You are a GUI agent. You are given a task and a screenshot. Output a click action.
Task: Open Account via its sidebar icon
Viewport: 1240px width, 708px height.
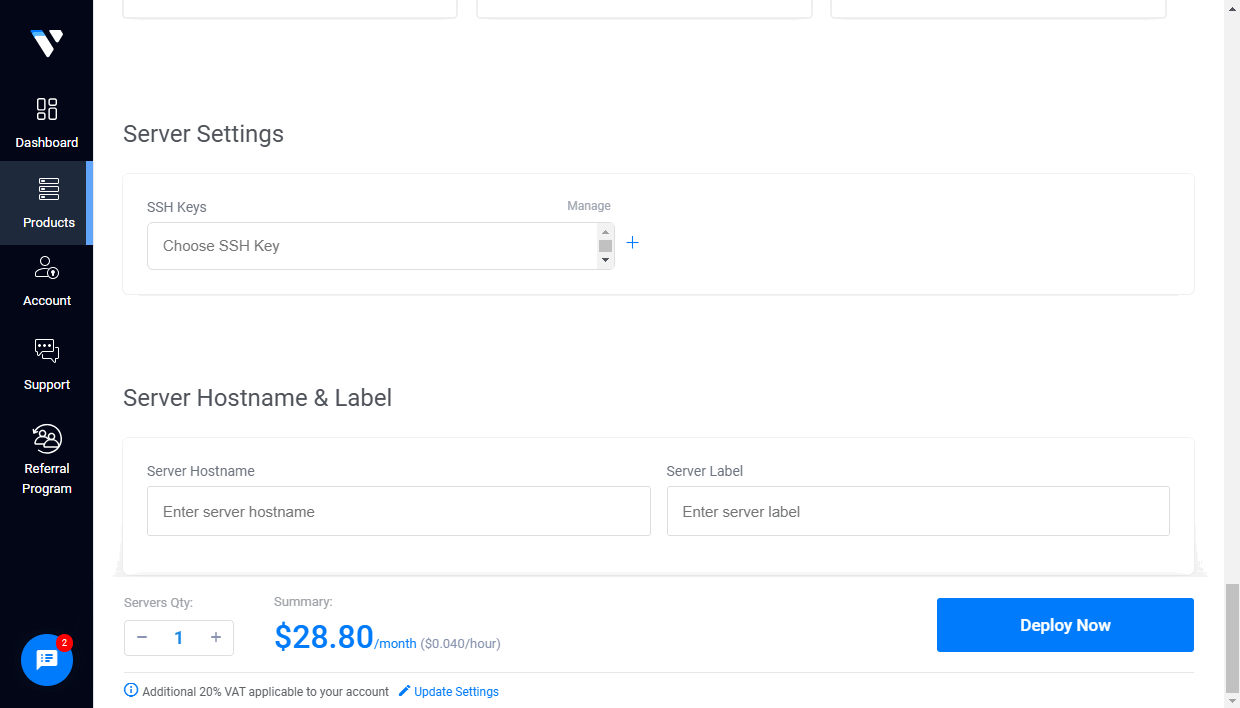(47, 269)
